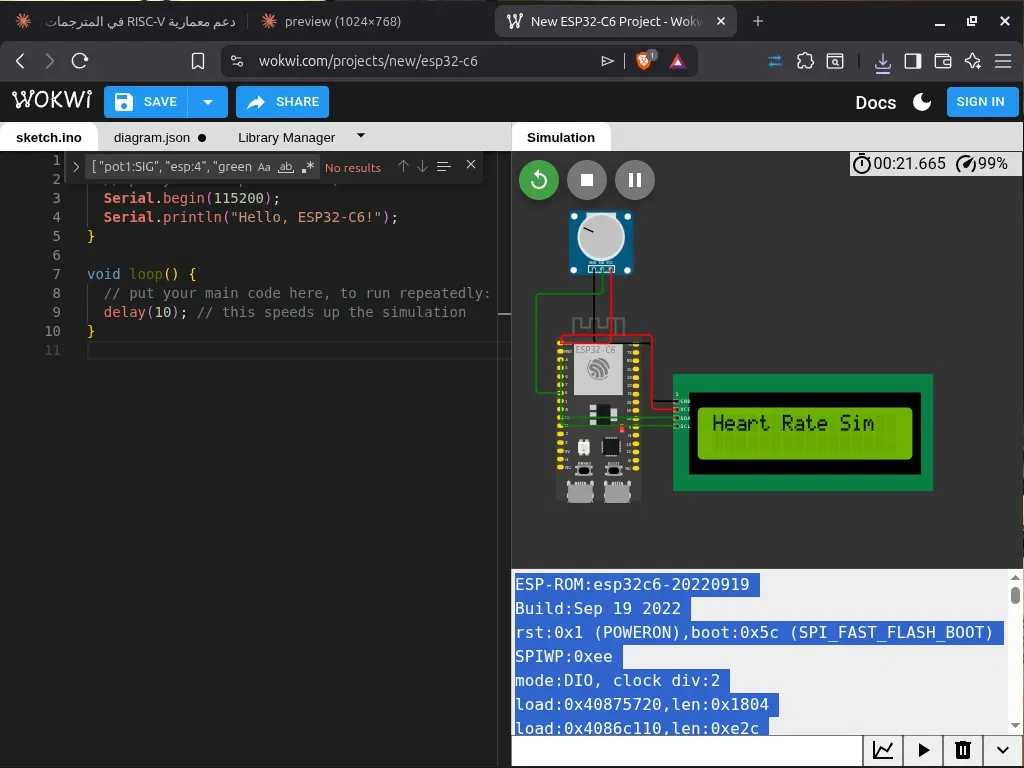The width and height of the screenshot is (1024, 768).
Task: Collapse serial monitor with chevron down
Action: [x=1002, y=750]
